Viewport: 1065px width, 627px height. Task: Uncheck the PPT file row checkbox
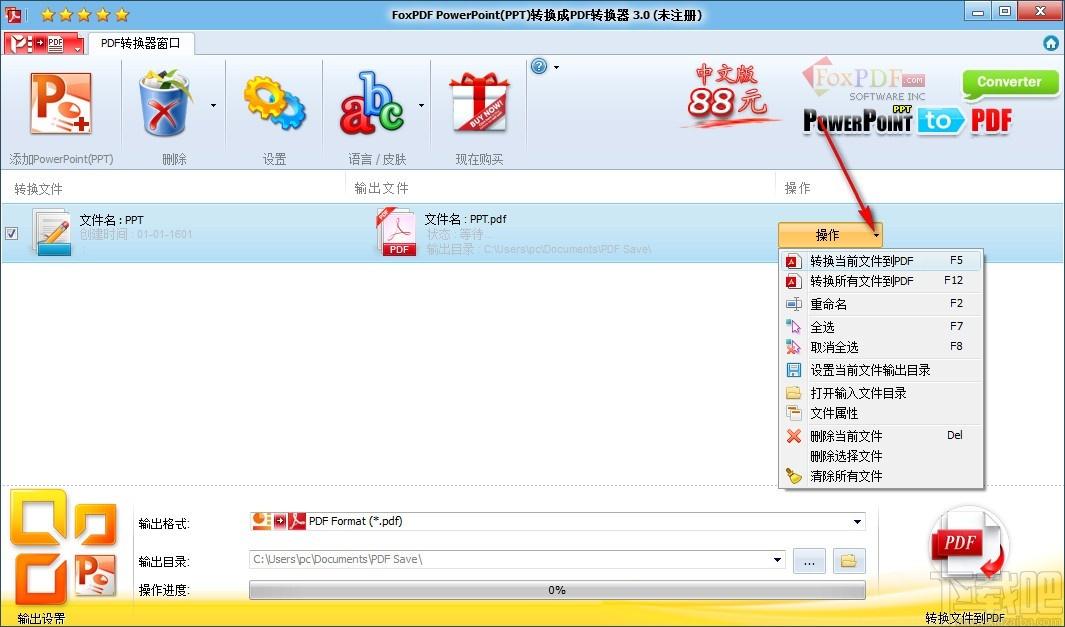pos(12,234)
